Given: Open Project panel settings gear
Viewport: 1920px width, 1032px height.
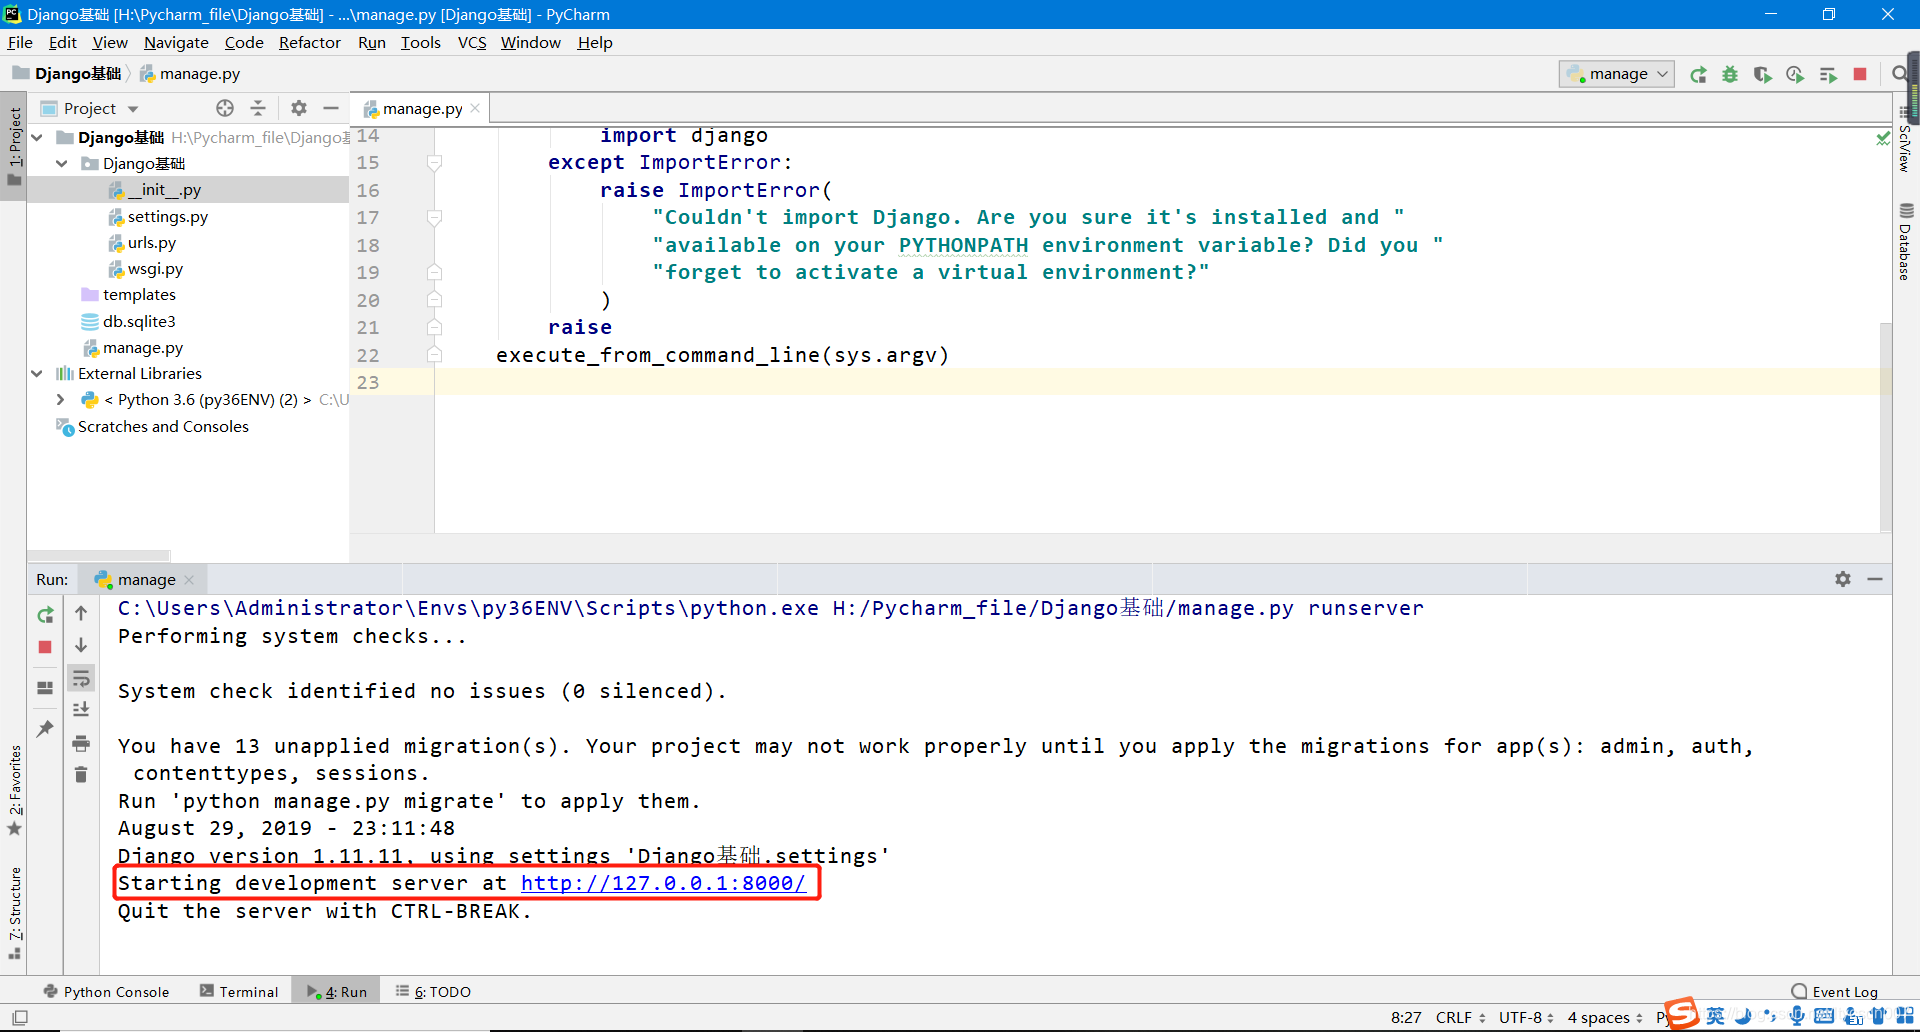Looking at the screenshot, I should [298, 108].
